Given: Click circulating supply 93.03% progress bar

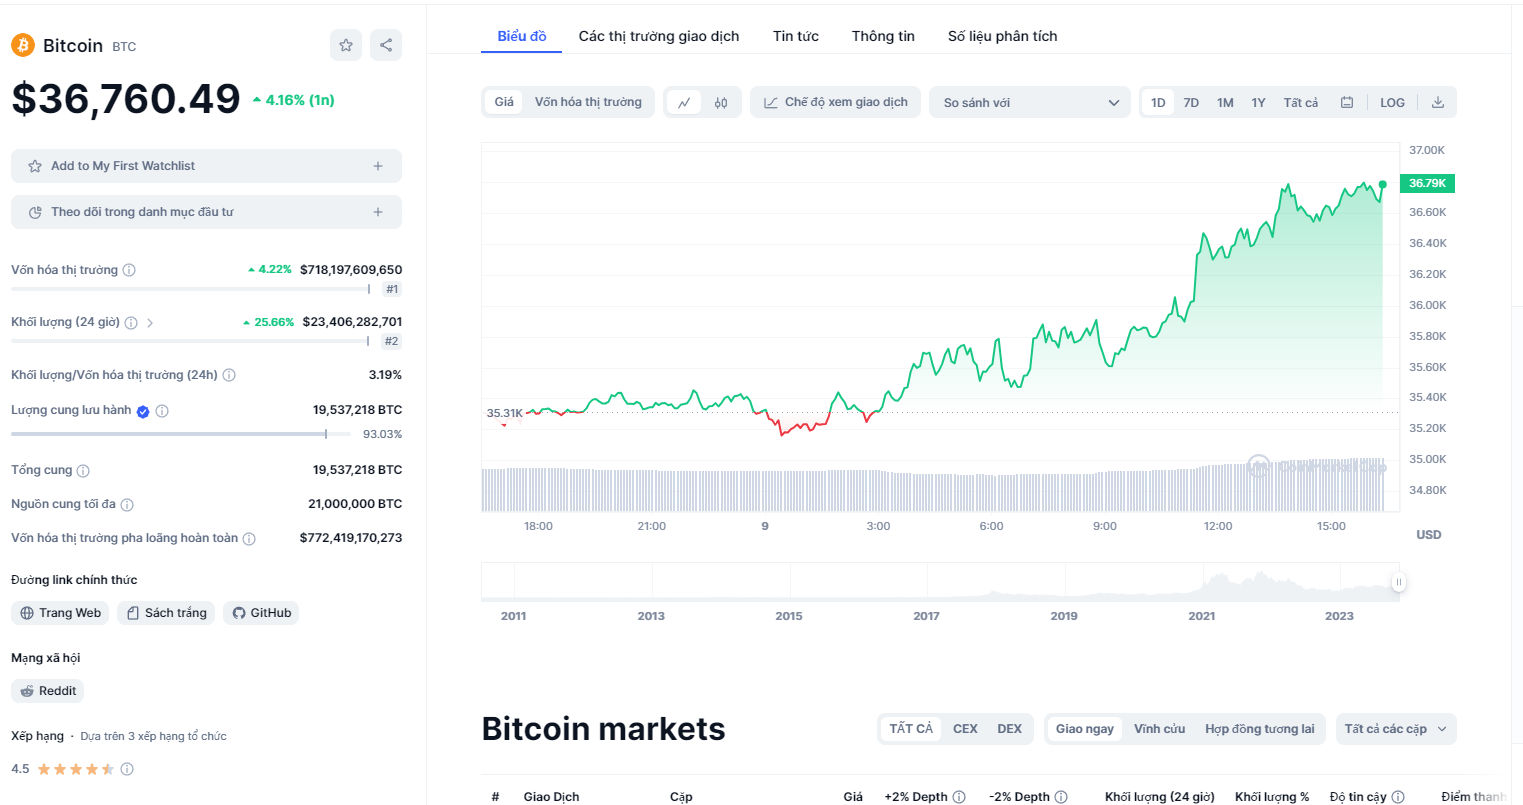Looking at the screenshot, I should point(180,434).
